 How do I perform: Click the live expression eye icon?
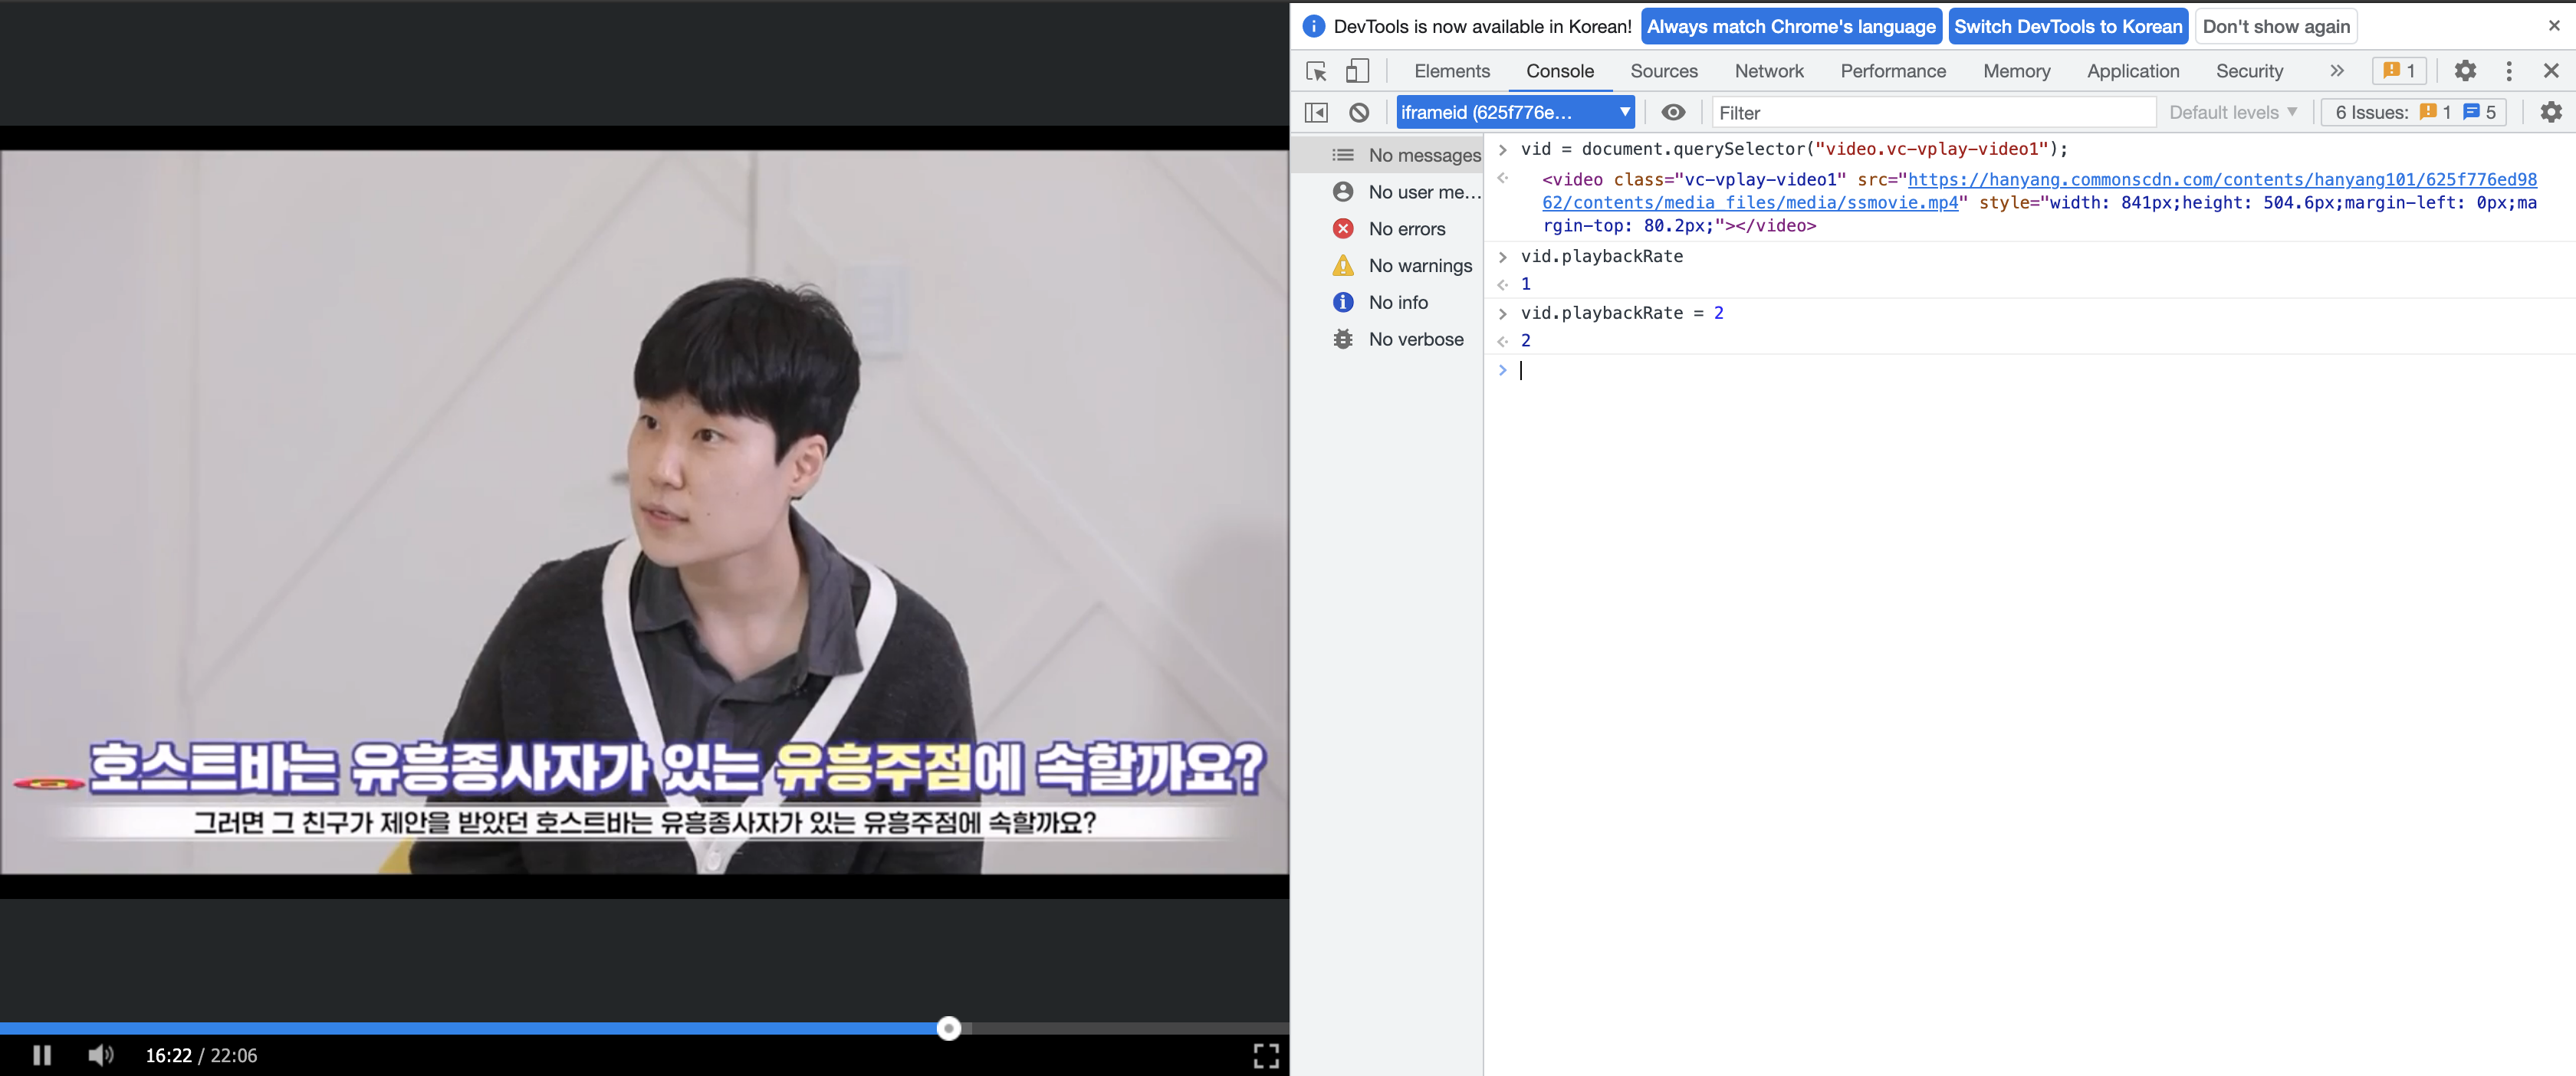(x=1672, y=113)
